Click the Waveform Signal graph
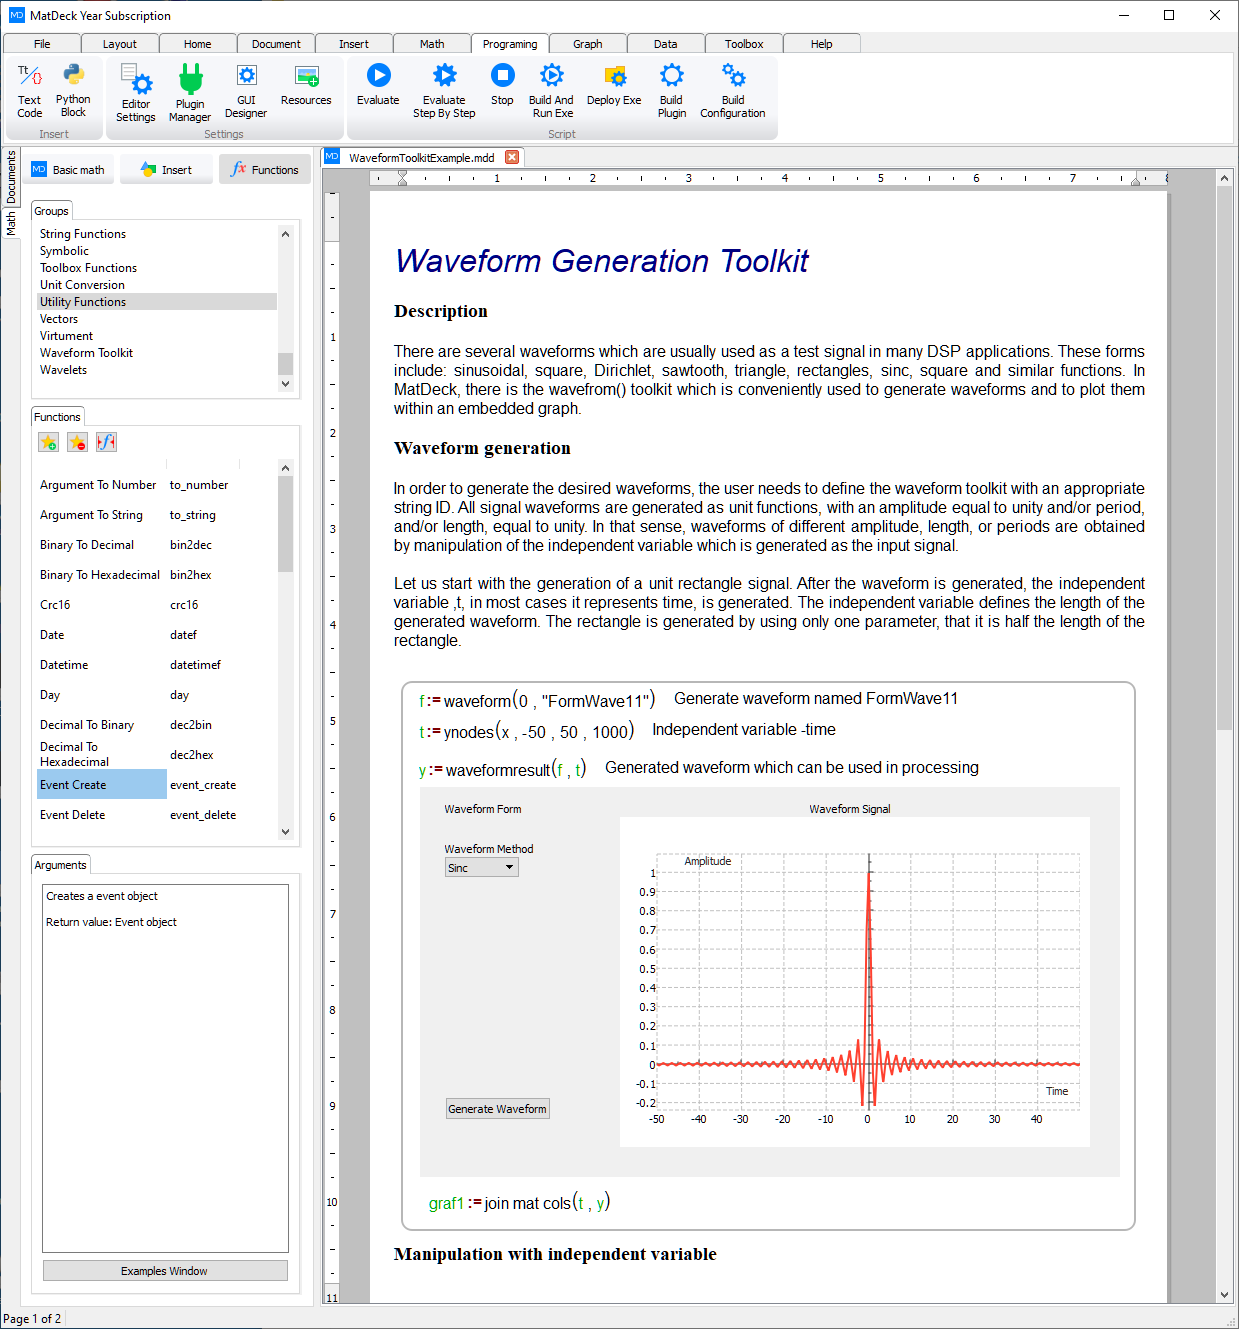Viewport: 1239px width, 1329px height. [855, 982]
